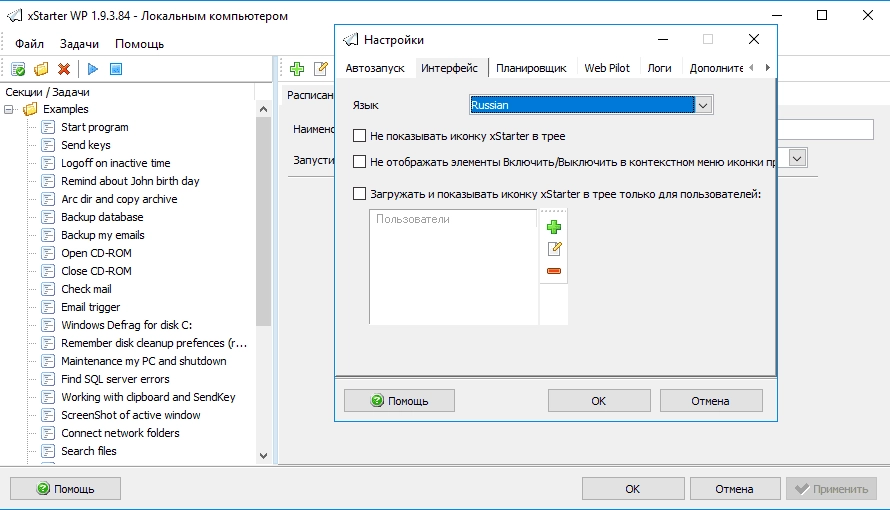Click the green plus icon above Расписание
Viewport: 890px width, 510px height.
[x=297, y=69]
